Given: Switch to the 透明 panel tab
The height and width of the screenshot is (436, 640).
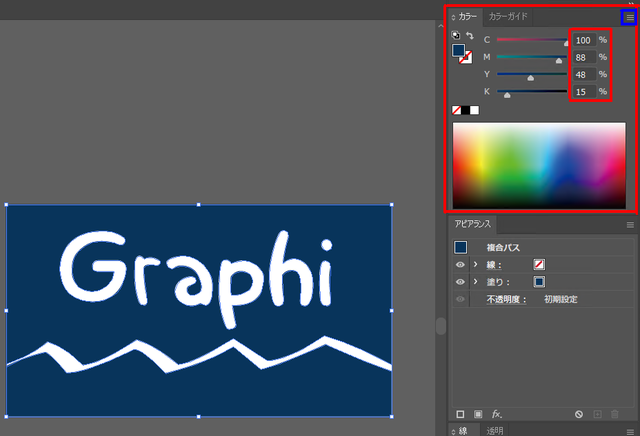Looking at the screenshot, I should coord(495,431).
